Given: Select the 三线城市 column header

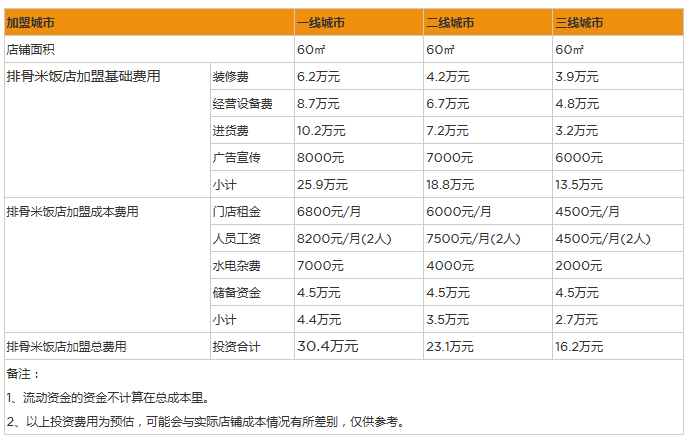Looking at the screenshot, I should pyautogui.click(x=580, y=22).
